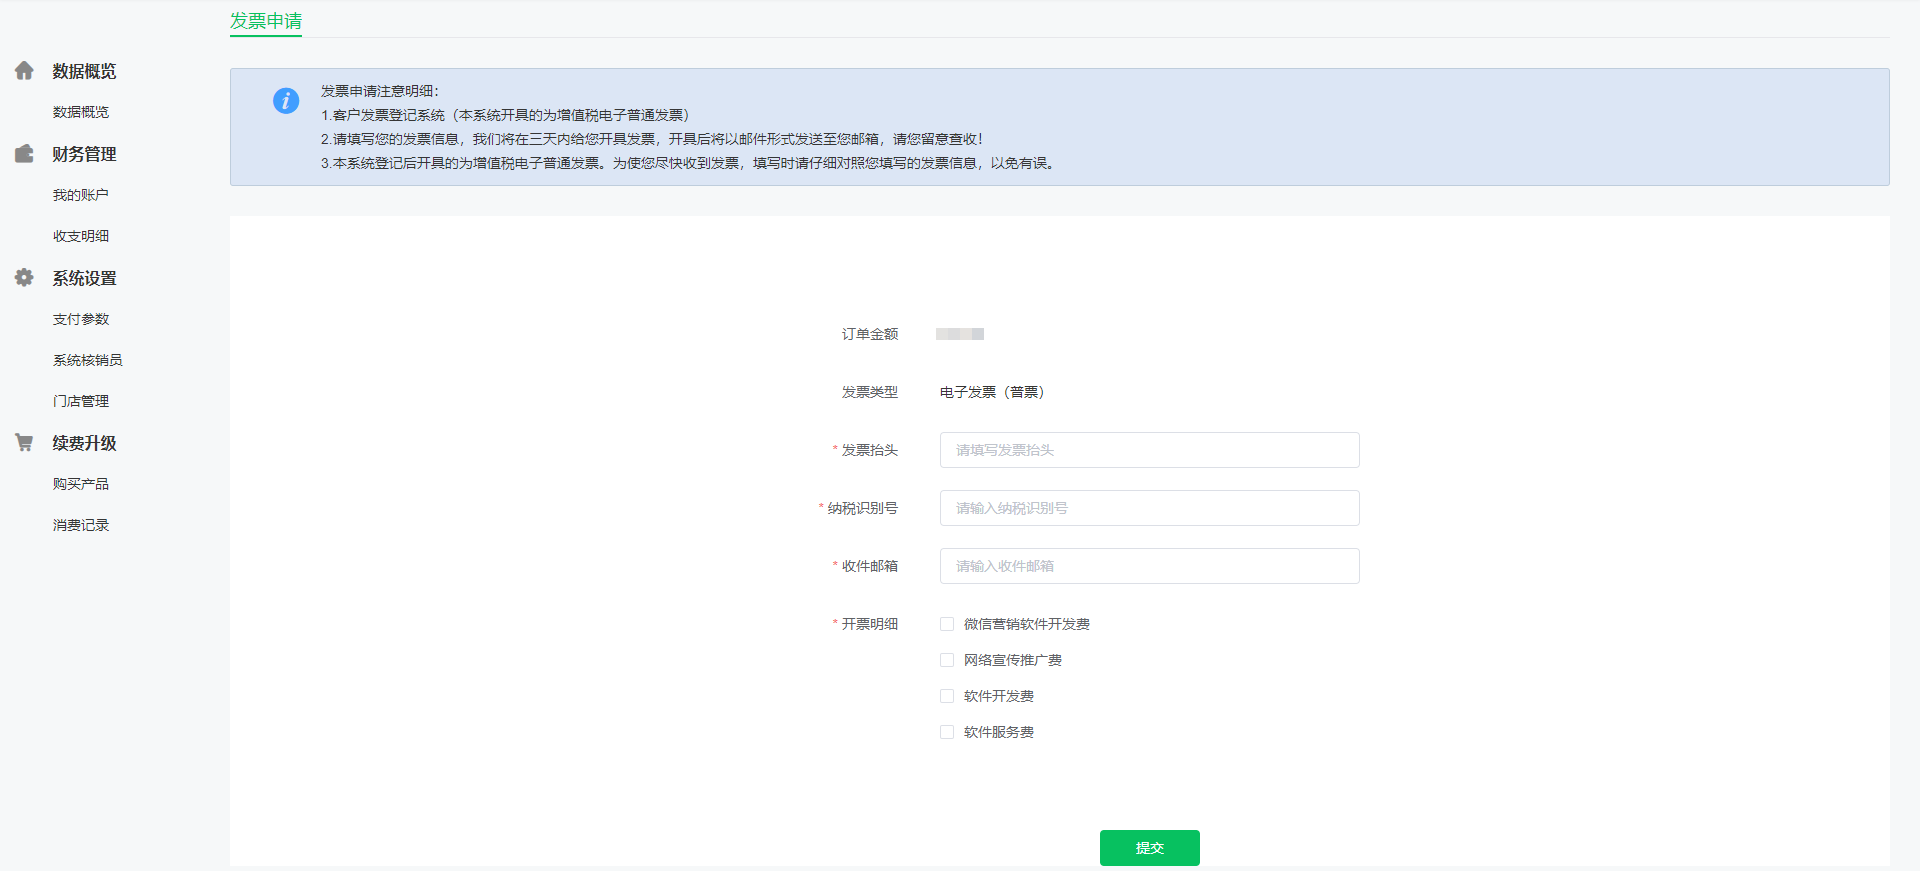Viewport: 1920px width, 871px height.
Task: Click the blue info icon in notice banner
Action: [286, 101]
